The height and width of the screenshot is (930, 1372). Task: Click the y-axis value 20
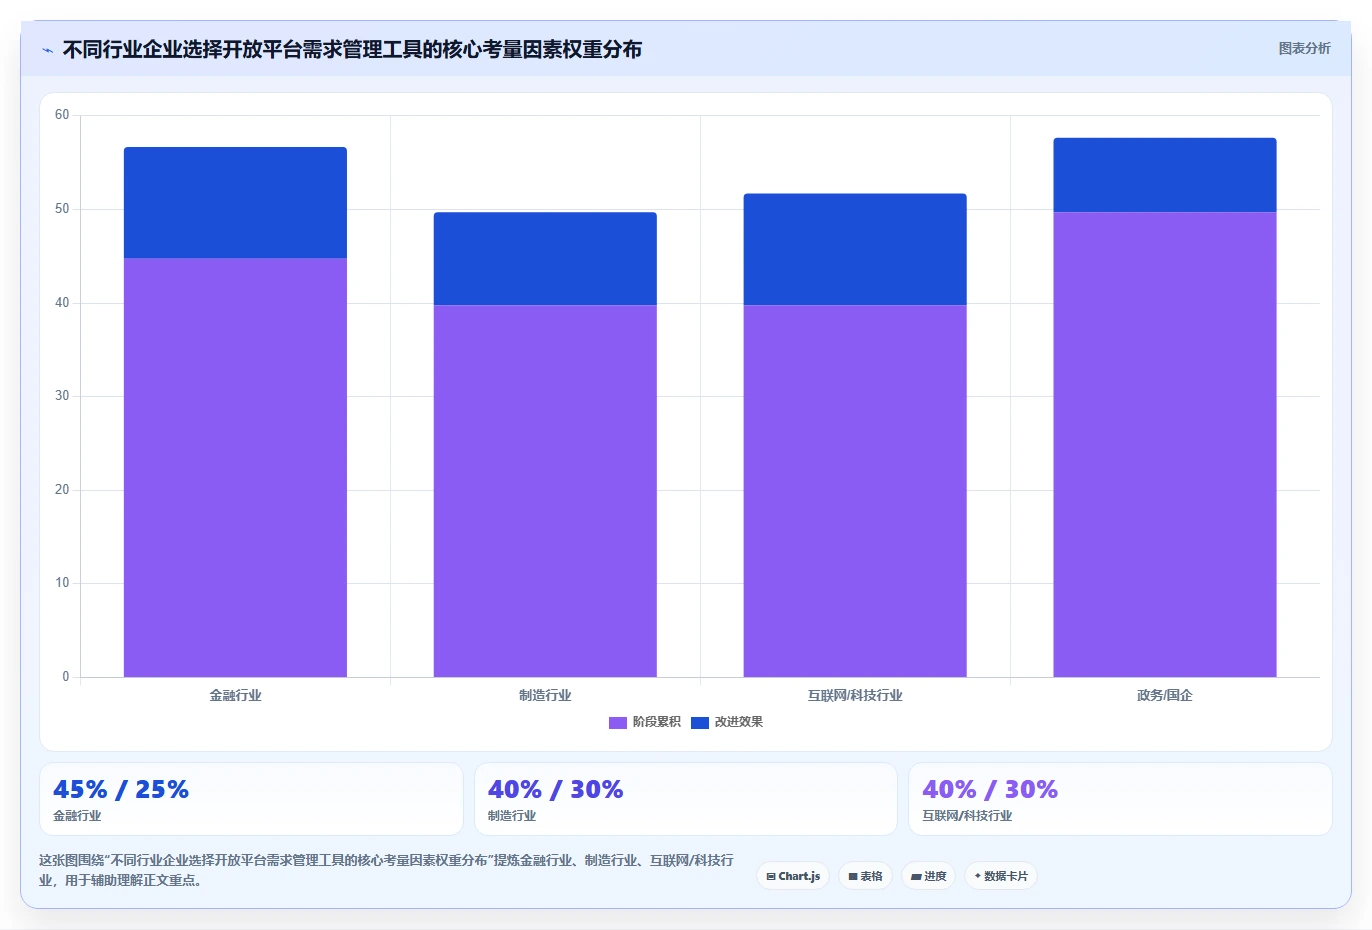62,490
